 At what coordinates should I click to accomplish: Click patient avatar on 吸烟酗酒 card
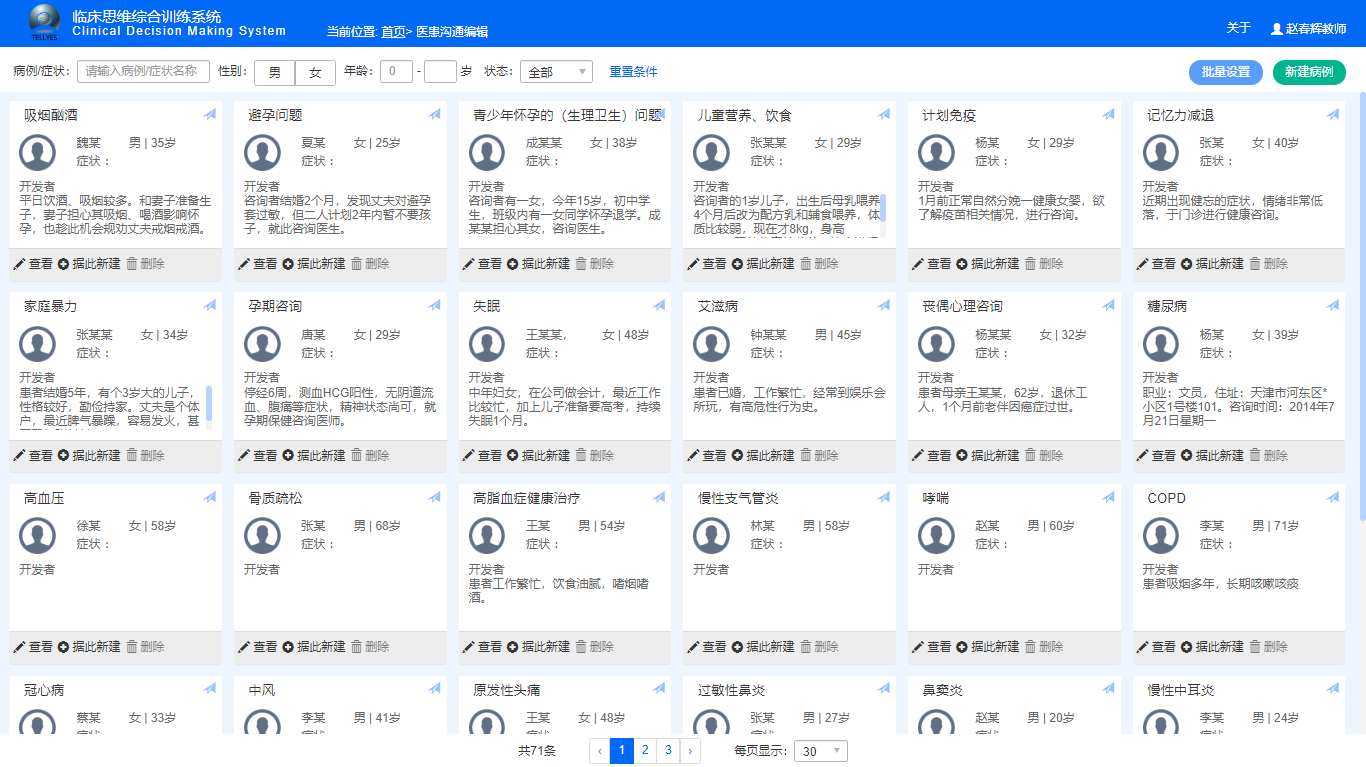coord(38,153)
